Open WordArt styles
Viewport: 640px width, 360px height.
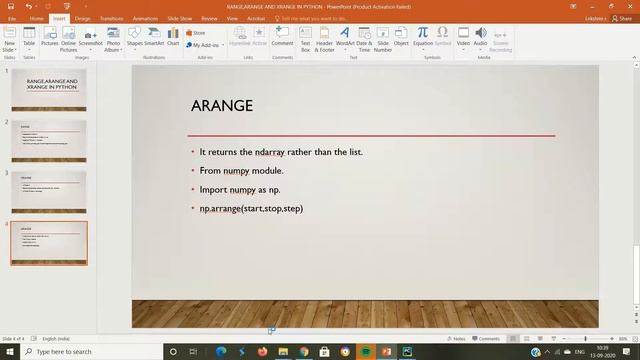(345, 39)
